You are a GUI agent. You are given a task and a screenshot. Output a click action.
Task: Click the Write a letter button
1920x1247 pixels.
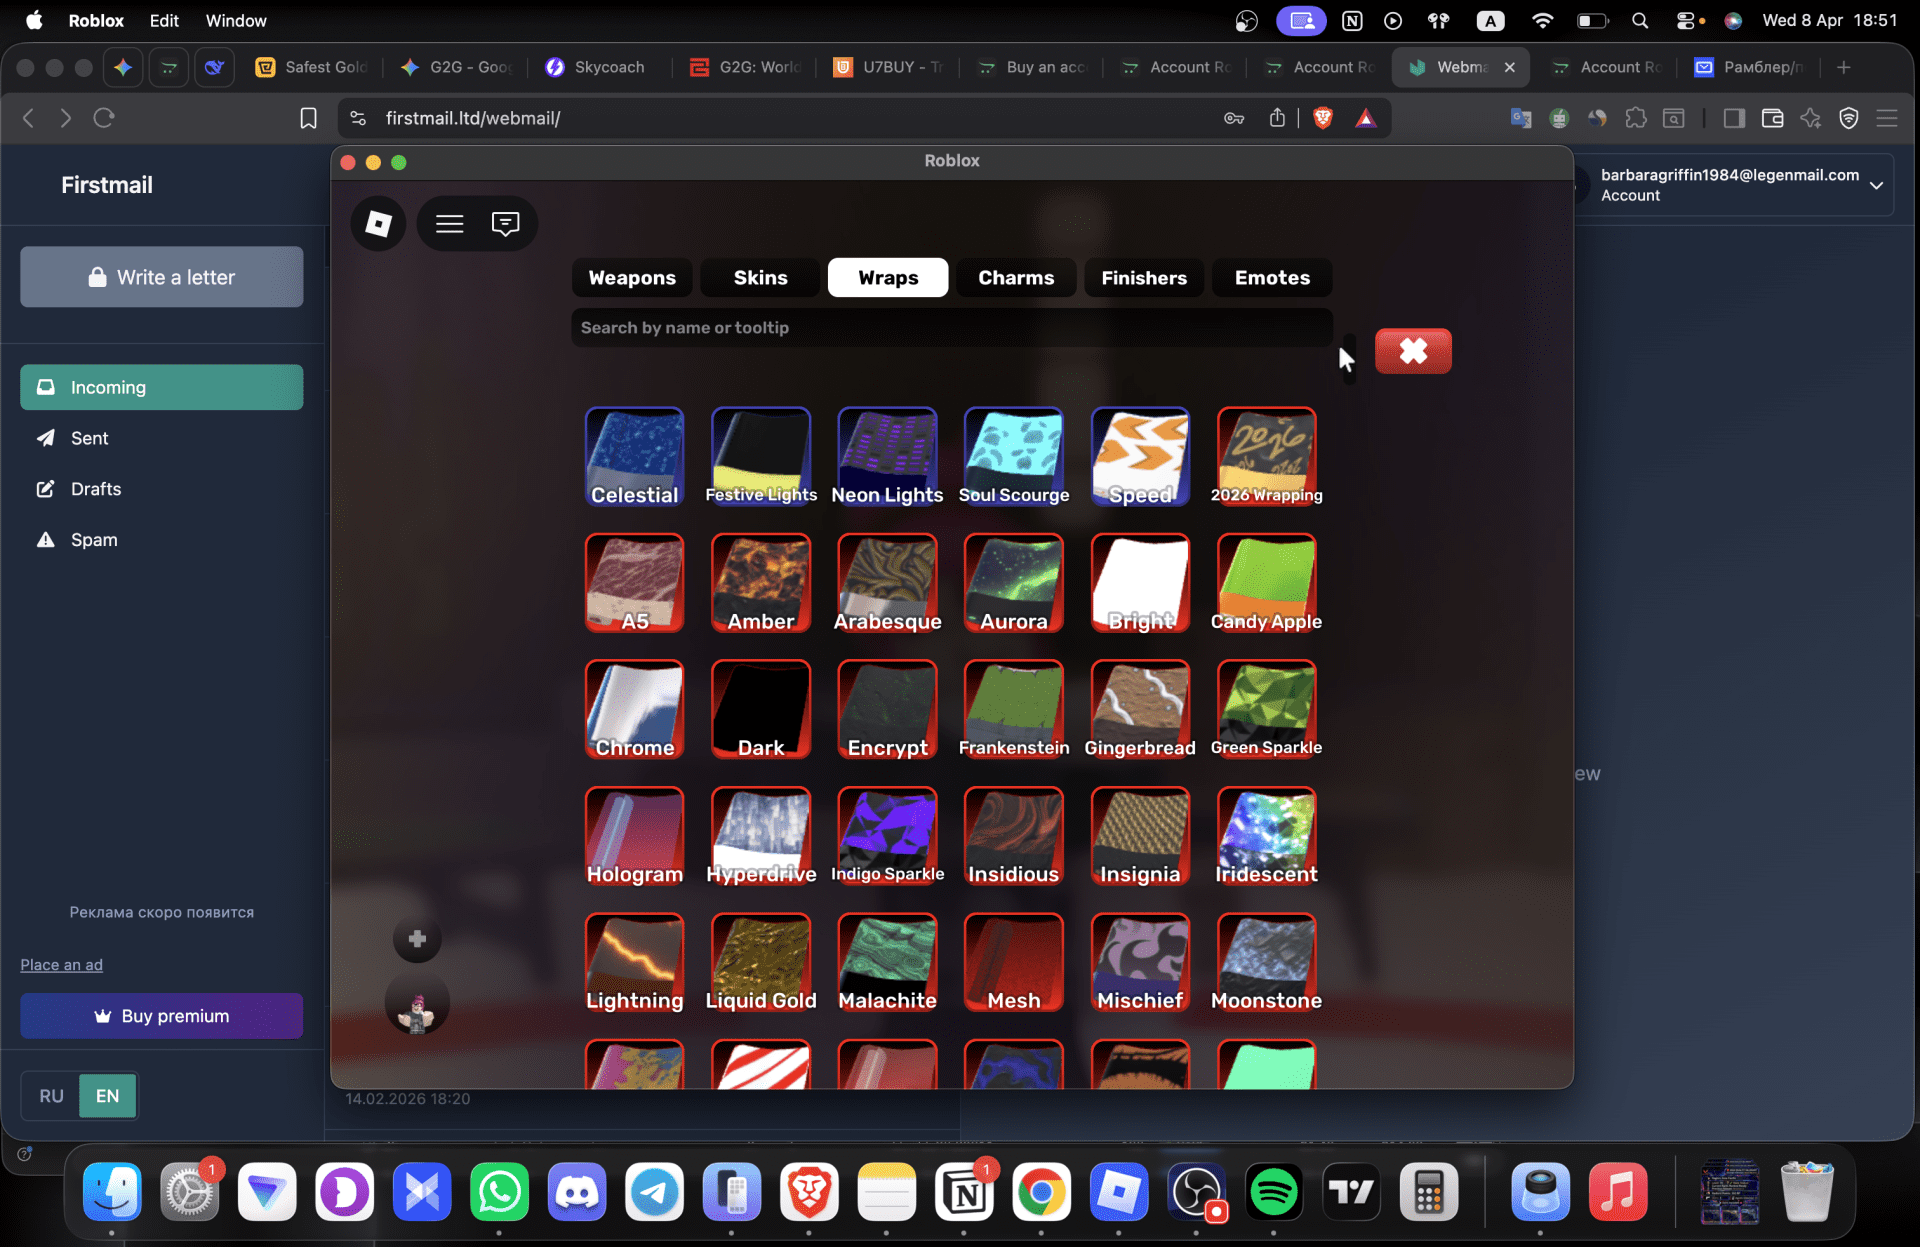[162, 277]
